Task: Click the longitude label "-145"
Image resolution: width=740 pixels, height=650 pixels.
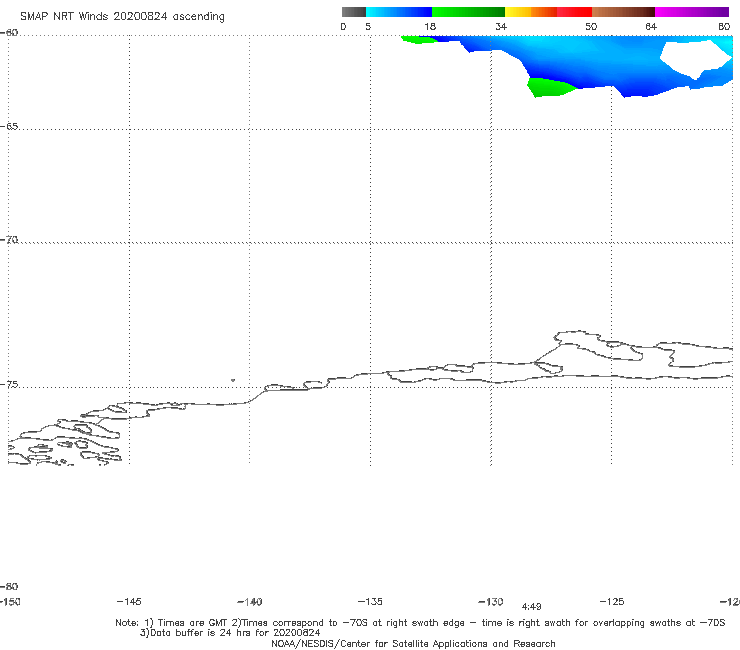Action: (129, 601)
